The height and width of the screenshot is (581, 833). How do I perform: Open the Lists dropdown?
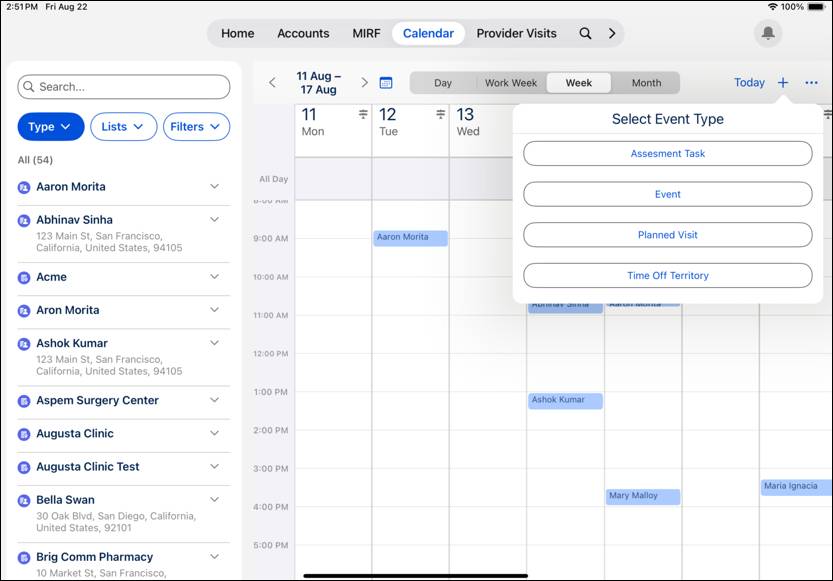click(123, 127)
